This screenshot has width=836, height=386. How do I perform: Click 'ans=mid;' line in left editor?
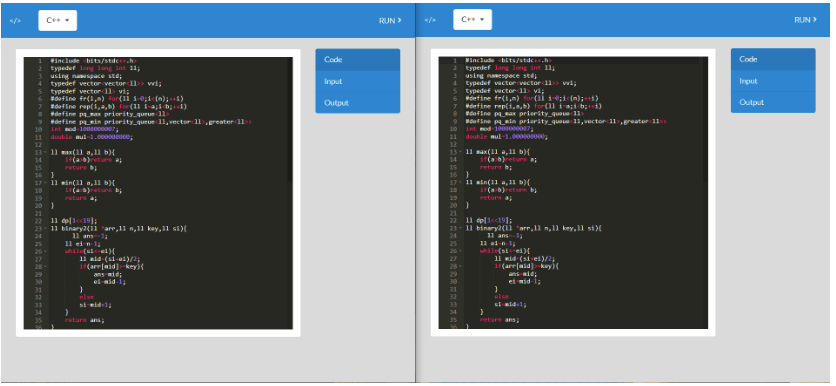pos(107,274)
